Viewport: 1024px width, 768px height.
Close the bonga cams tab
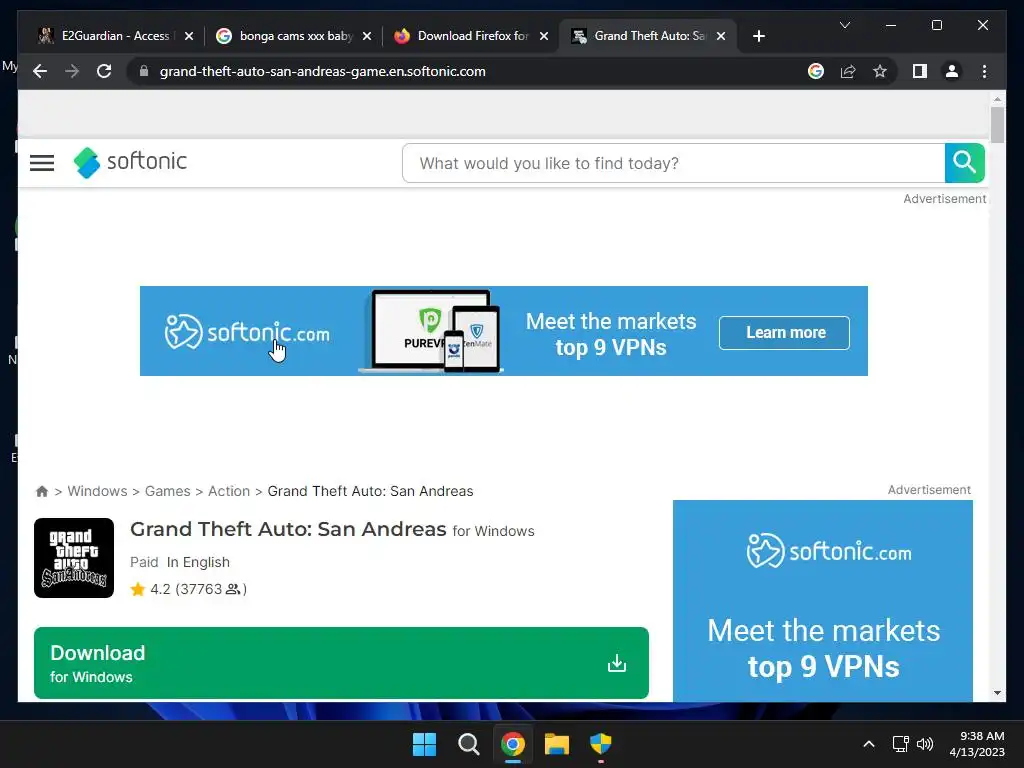click(367, 36)
